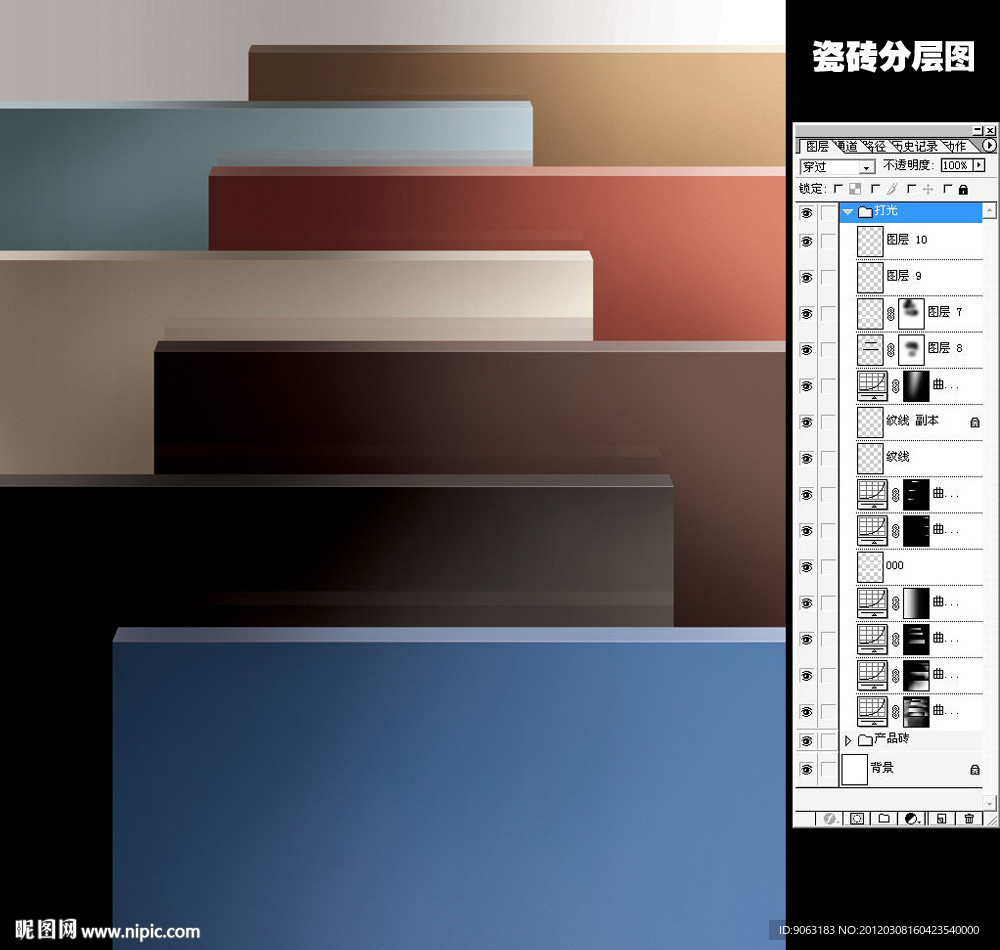The height and width of the screenshot is (950, 1000).
Task: Open the 穿过 blend mode dropdown
Action: (866, 167)
